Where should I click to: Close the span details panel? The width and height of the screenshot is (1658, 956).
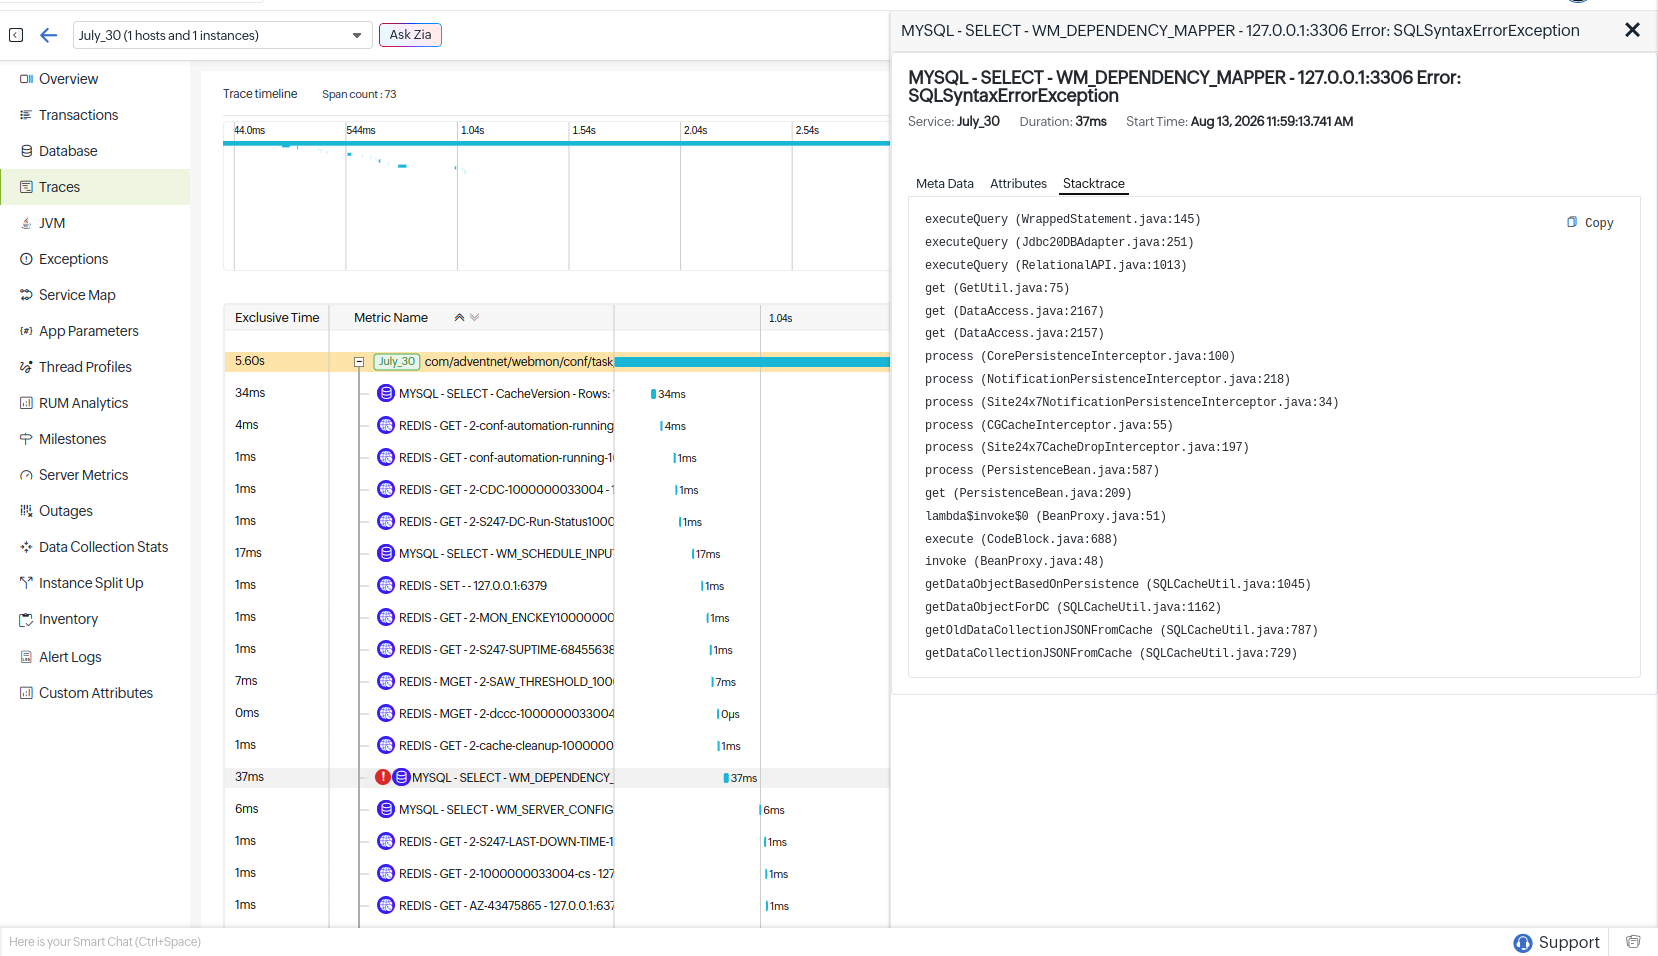tap(1632, 30)
